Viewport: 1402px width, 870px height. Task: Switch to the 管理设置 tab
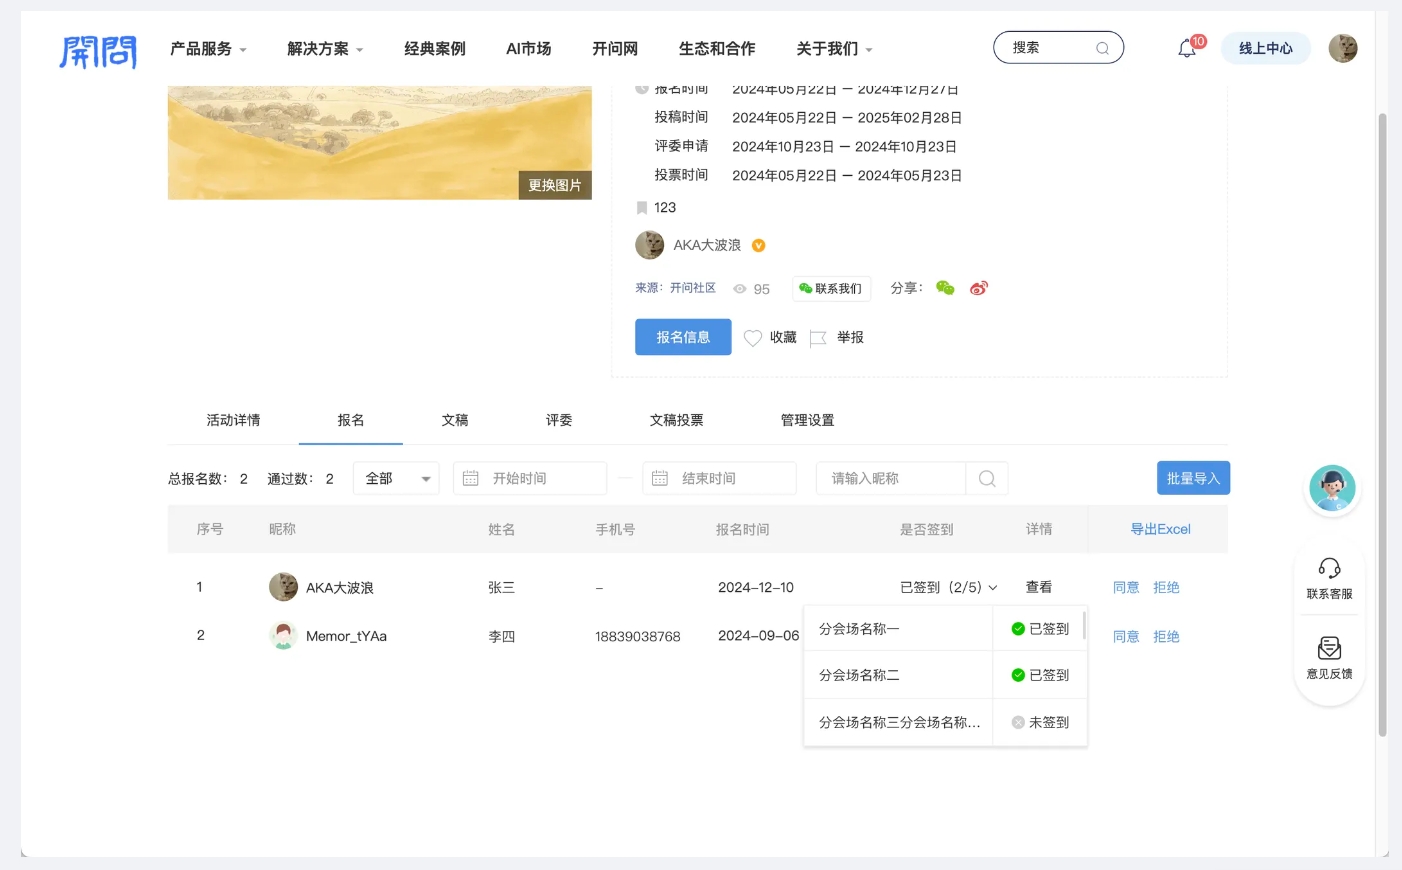807,420
